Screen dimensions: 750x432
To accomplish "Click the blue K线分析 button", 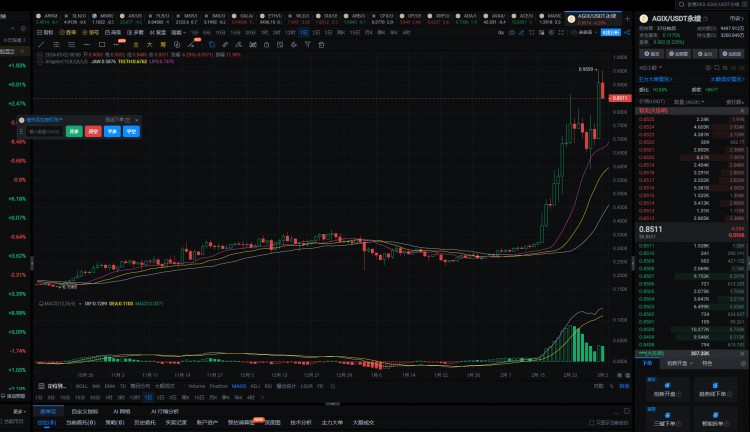I will (611, 33).
